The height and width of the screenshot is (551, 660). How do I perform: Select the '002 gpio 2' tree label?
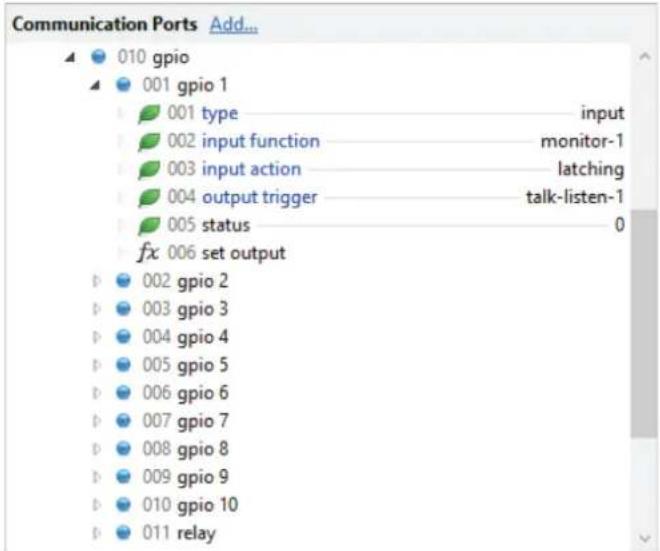pyautogui.click(x=185, y=281)
